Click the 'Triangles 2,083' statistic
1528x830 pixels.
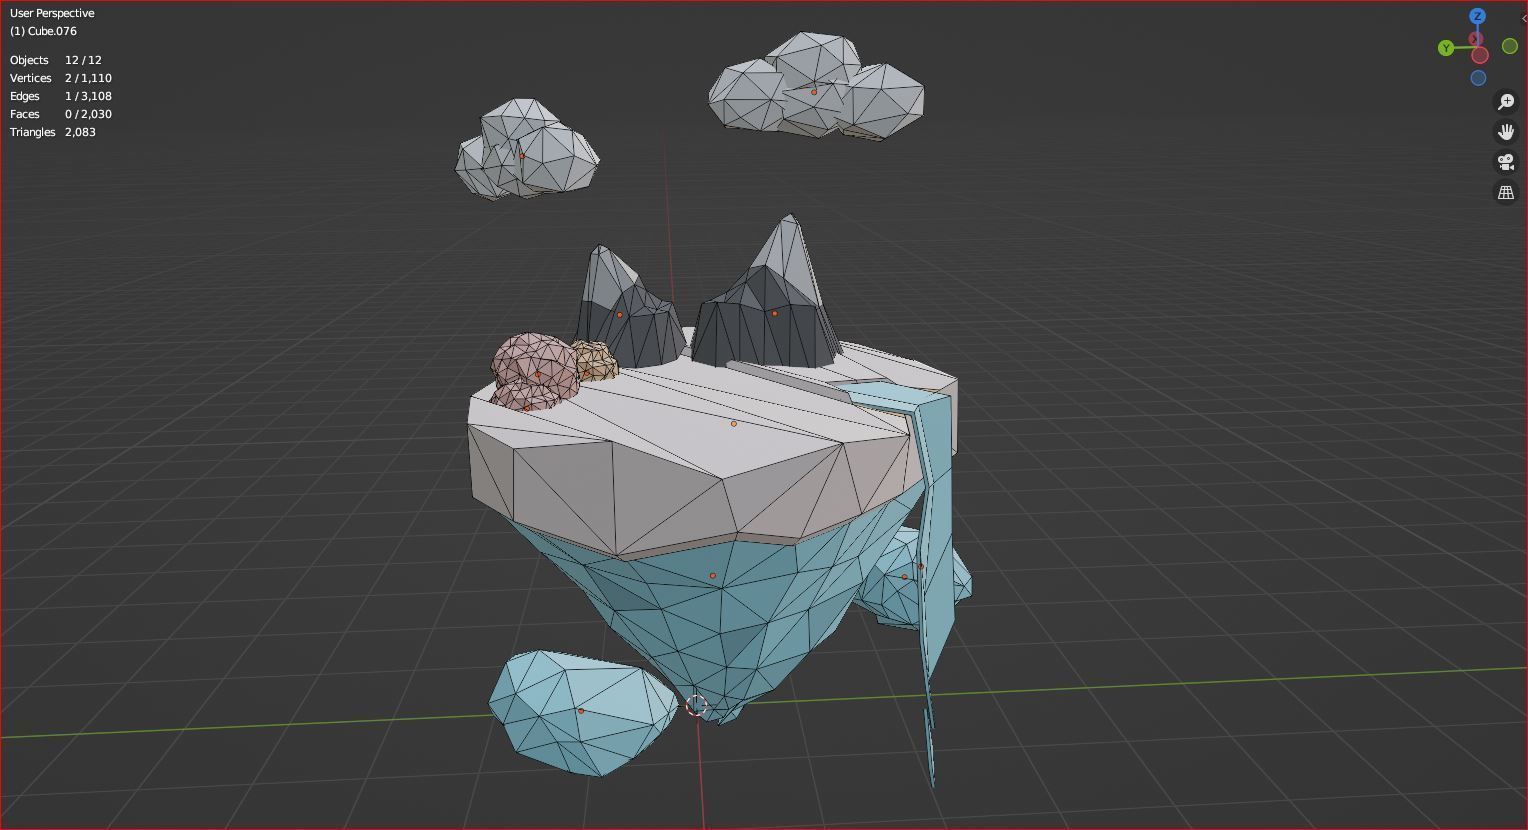coord(53,132)
